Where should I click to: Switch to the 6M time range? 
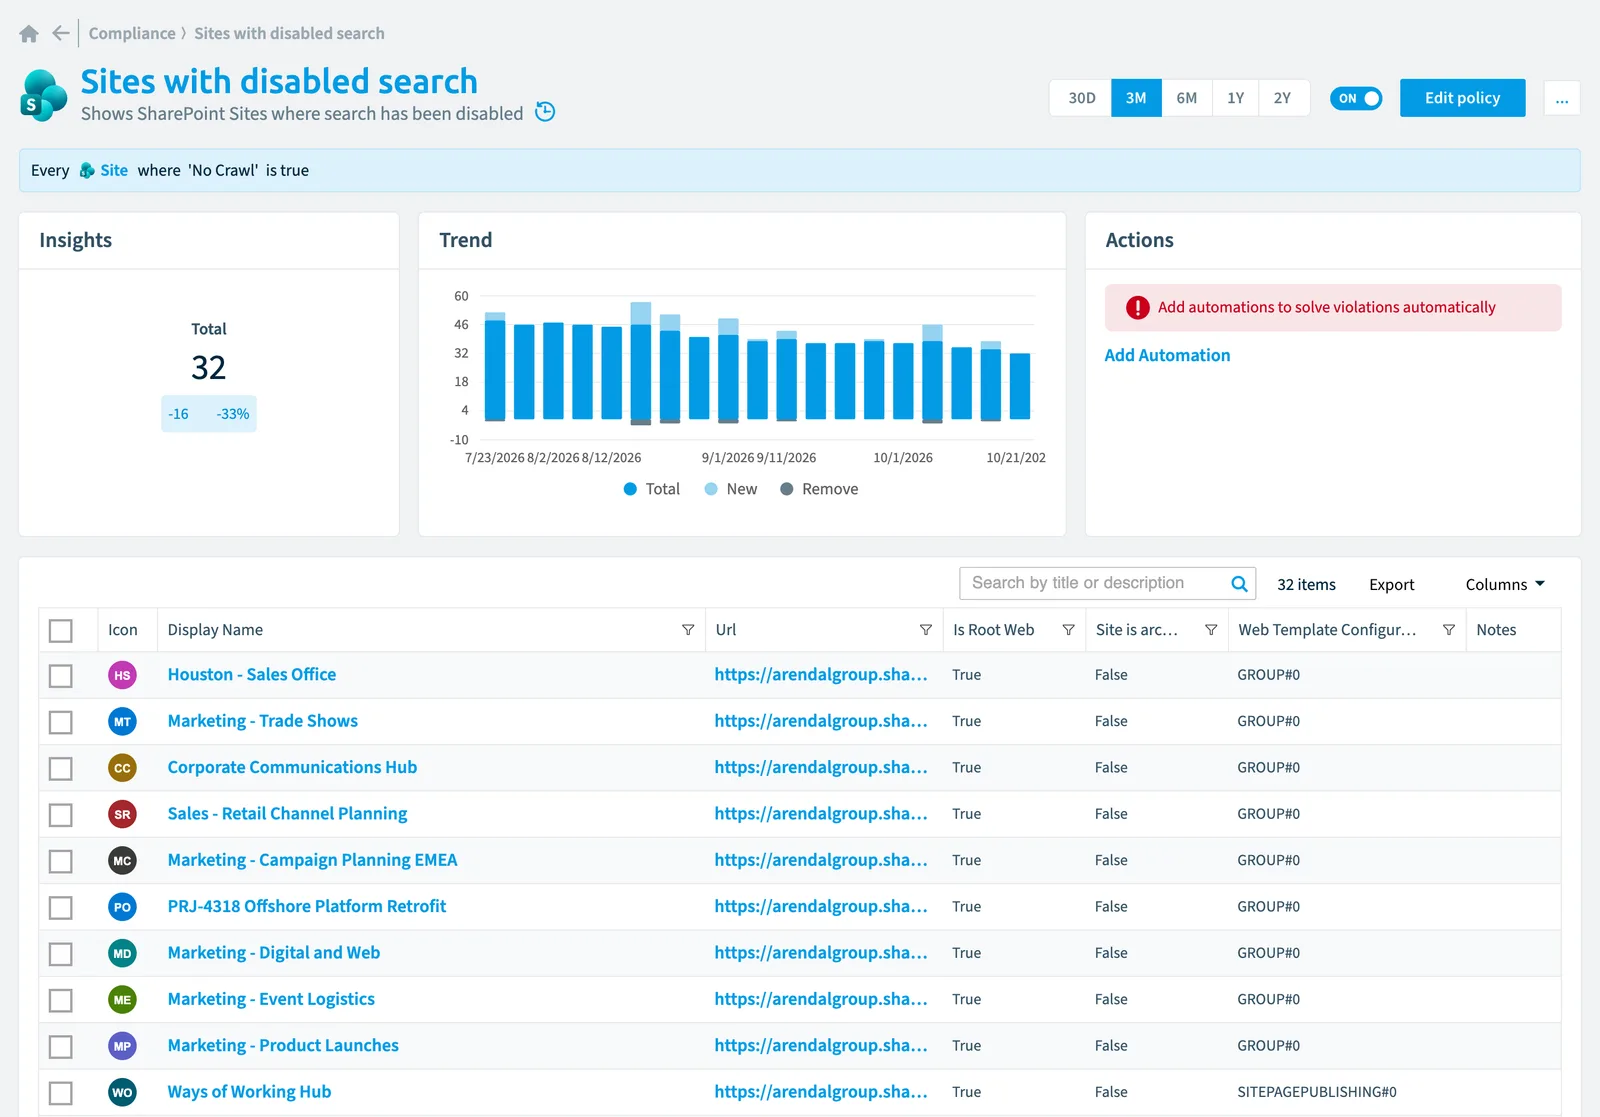[x=1187, y=98]
